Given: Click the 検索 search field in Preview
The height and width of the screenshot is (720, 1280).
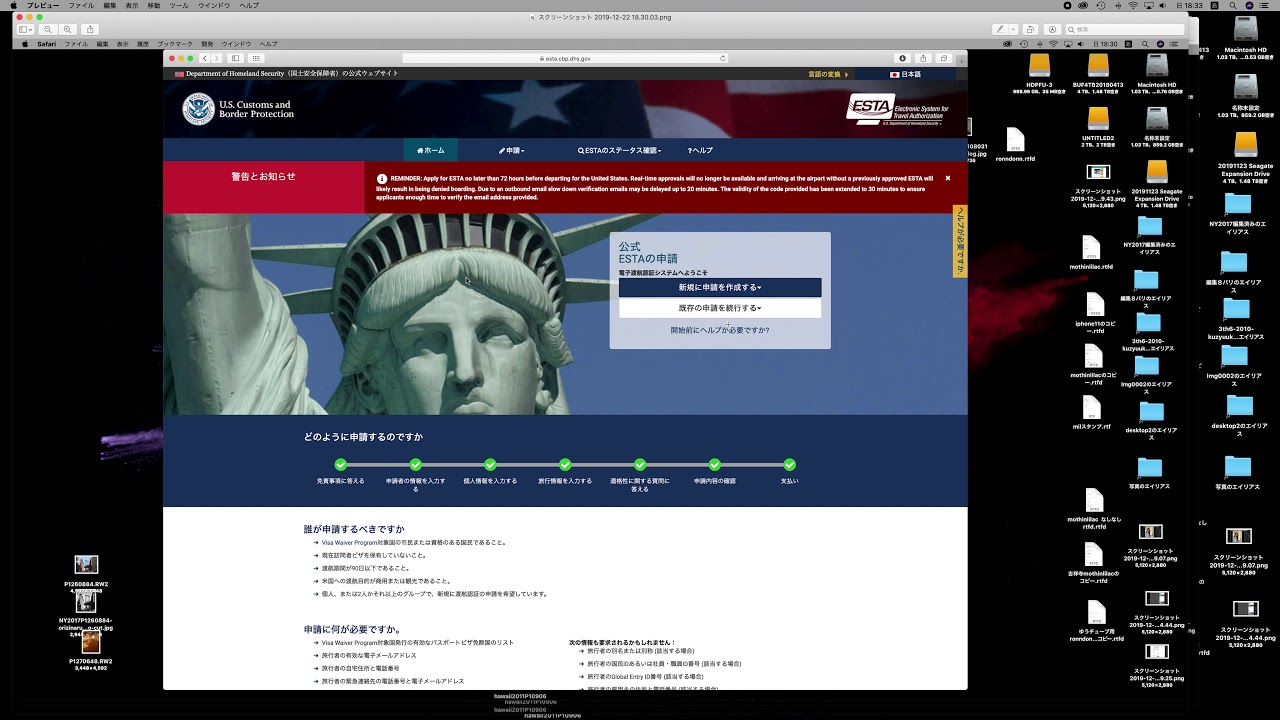Looking at the screenshot, I should pos(1123,30).
